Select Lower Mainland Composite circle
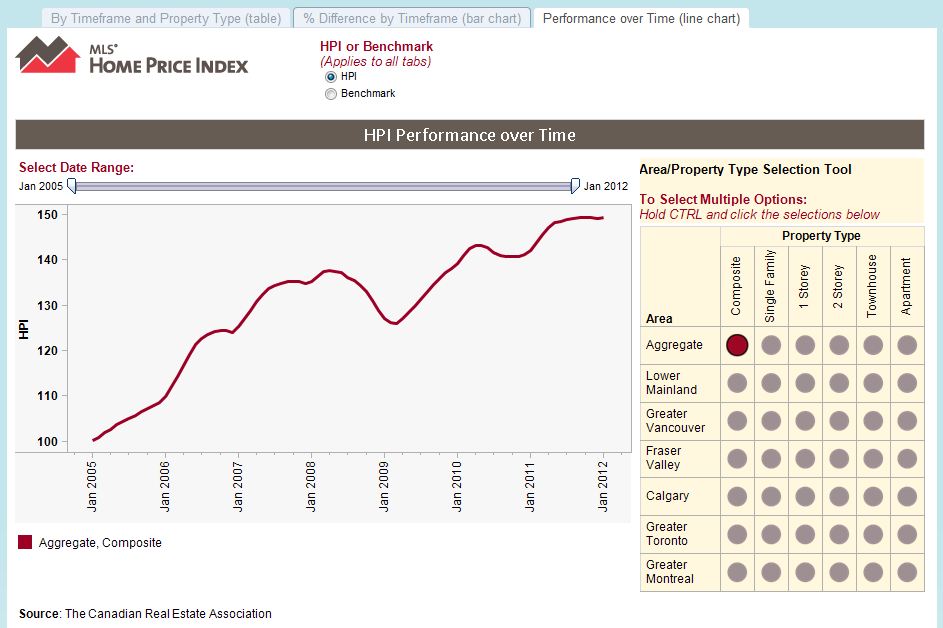Image resolution: width=943 pixels, height=628 pixels. pos(737,383)
